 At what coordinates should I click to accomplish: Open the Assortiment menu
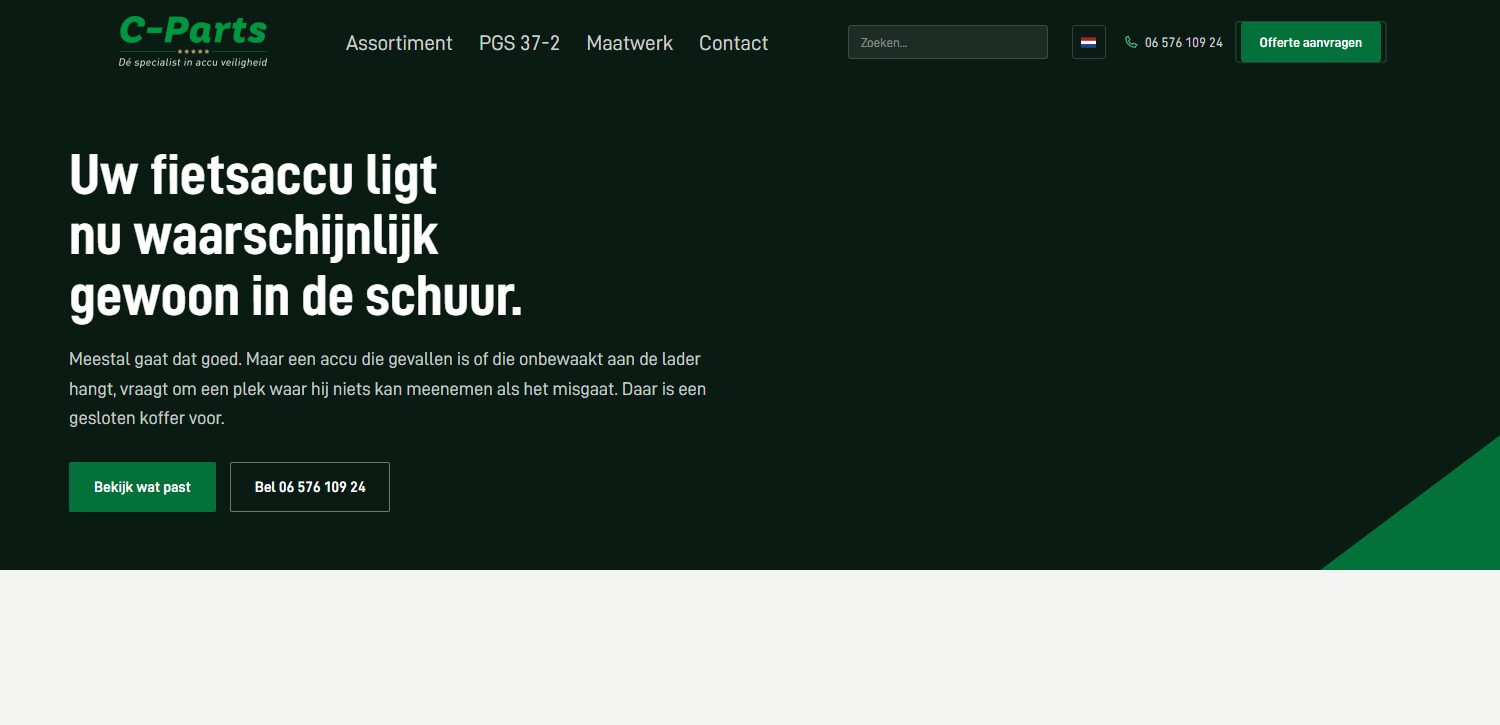coord(399,43)
